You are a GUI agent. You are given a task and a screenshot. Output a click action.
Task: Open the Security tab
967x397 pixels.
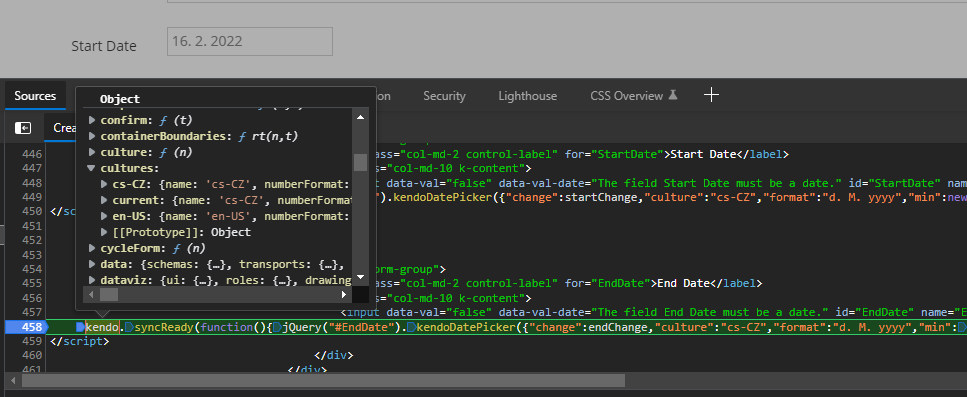444,96
